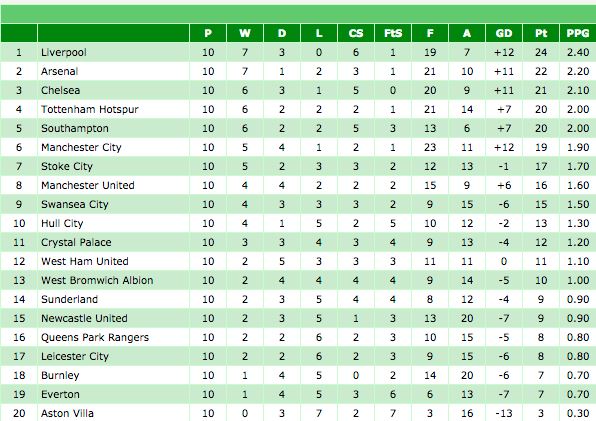The width and height of the screenshot is (596, 421).
Task: Open the Arsenal team link
Action: (59, 71)
